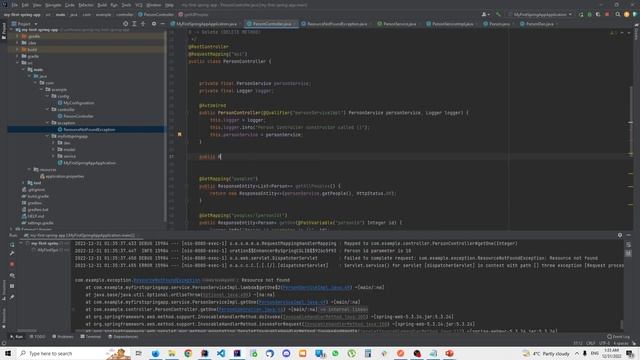Collapse the controller package
The height and width of the screenshot is (360, 640).
[47, 109]
